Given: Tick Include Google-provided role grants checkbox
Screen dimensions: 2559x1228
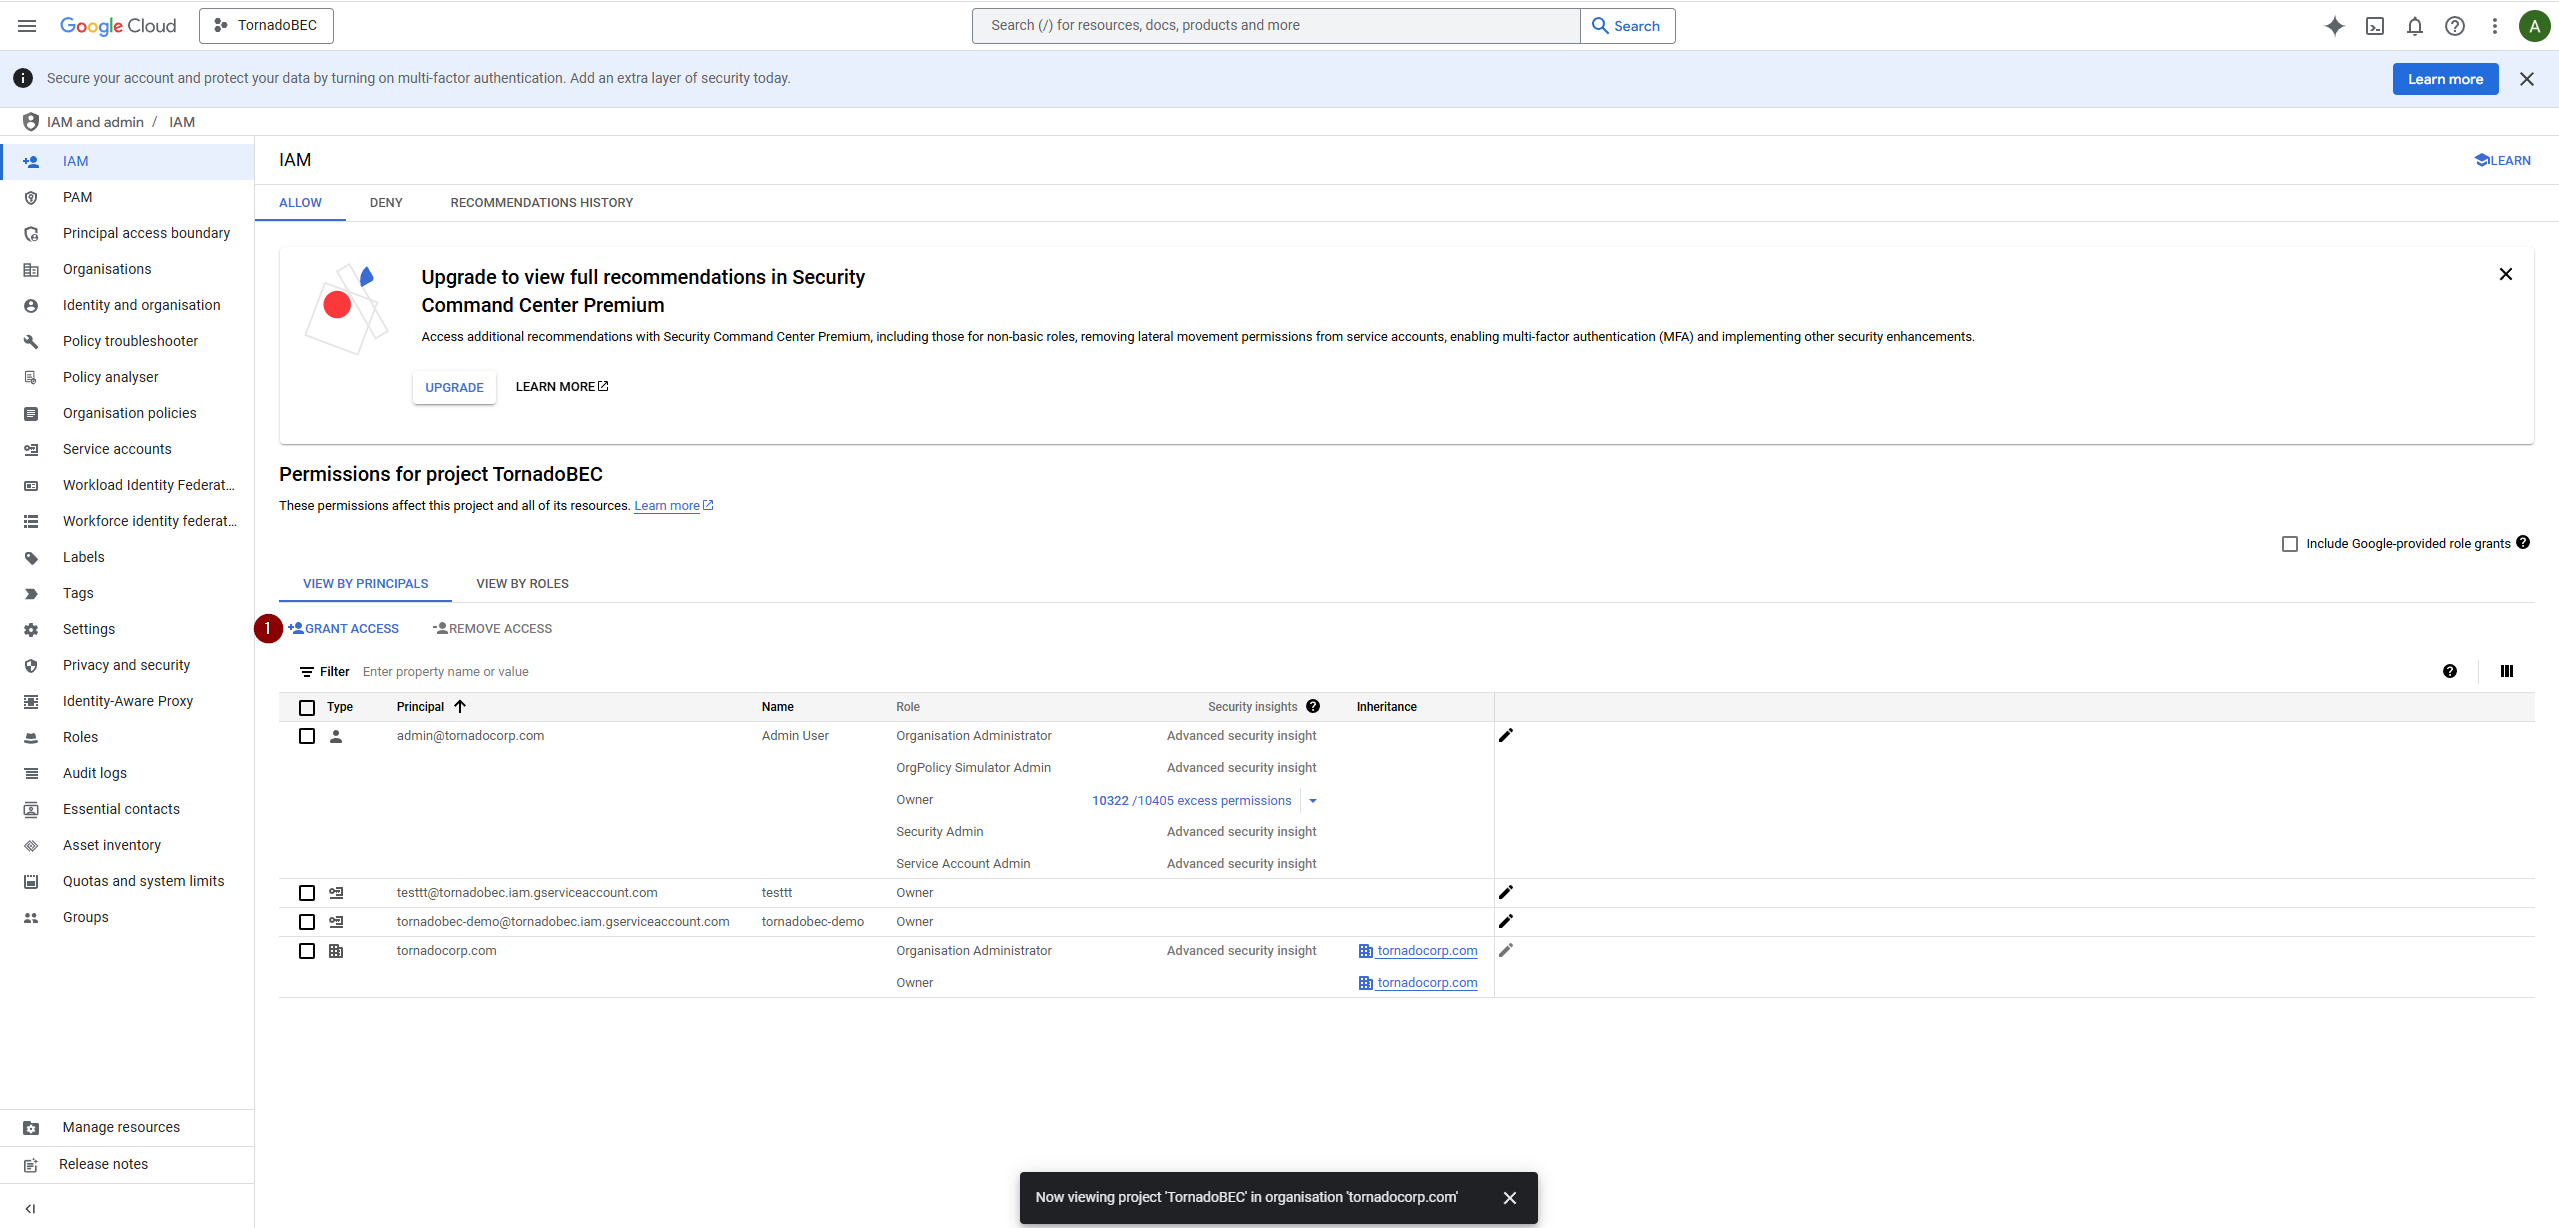Looking at the screenshot, I should coord(2289,544).
